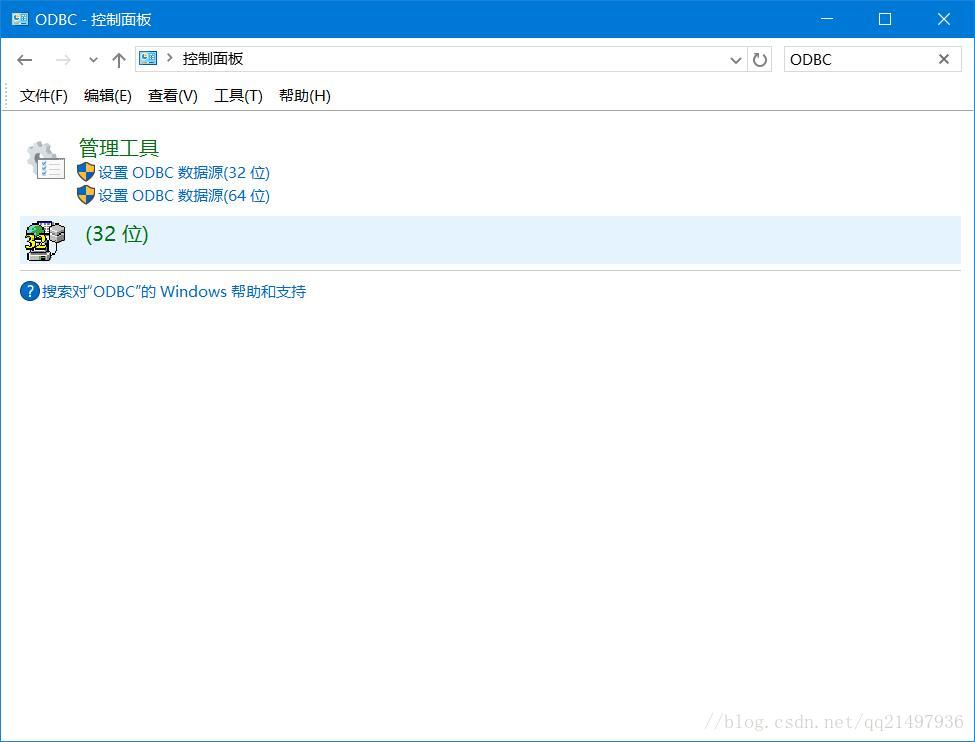Screen dimensions: 975x742
Task: Open the 文件(F) menu
Action: coord(43,95)
